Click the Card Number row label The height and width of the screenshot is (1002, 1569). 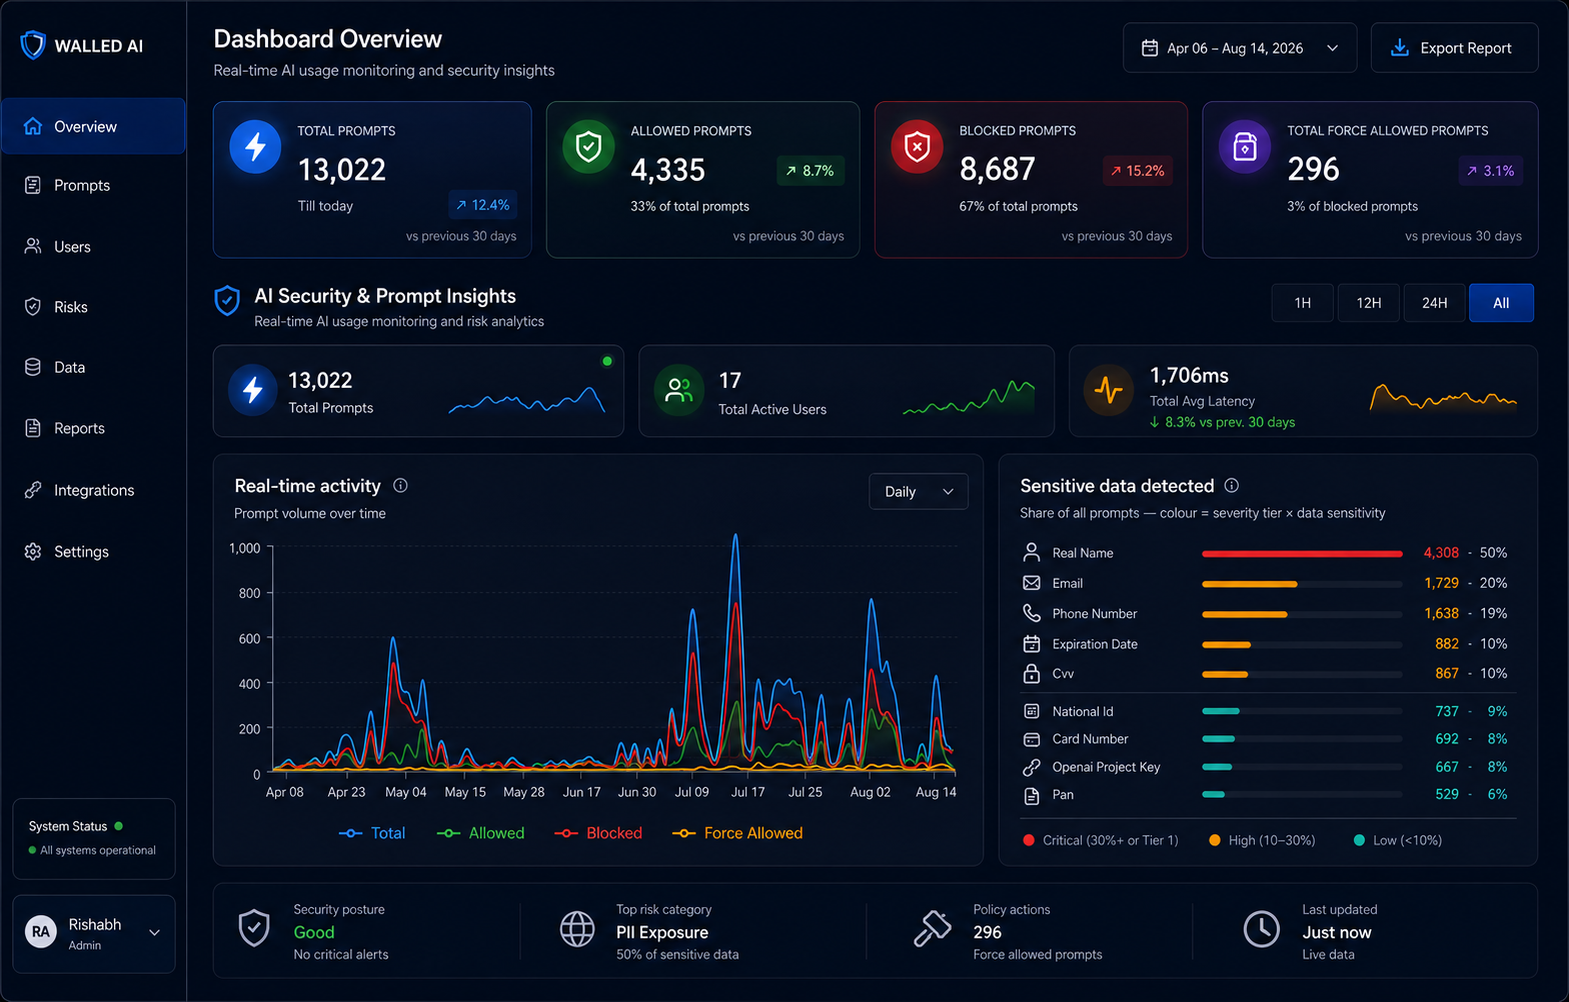tap(1090, 739)
